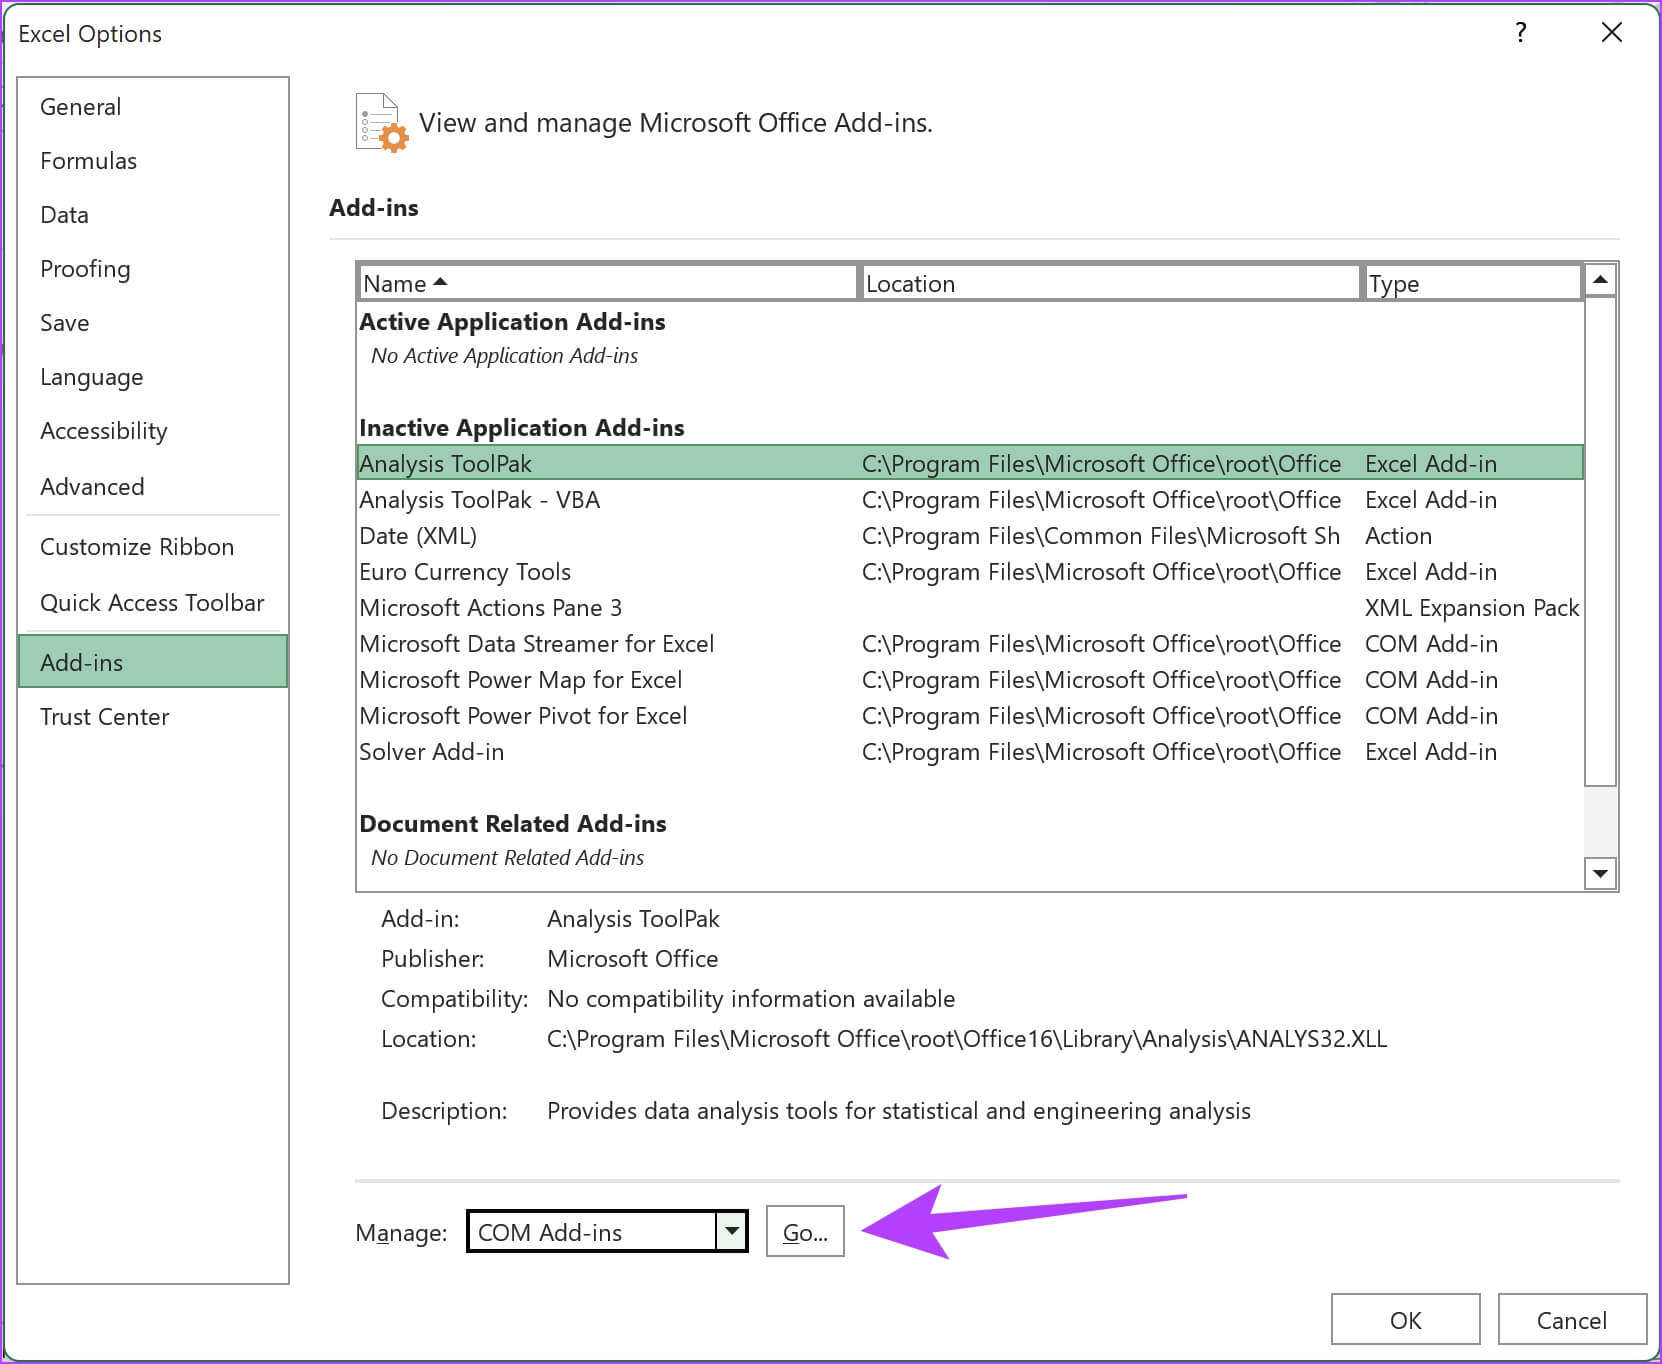This screenshot has height=1364, width=1662.
Task: Click No compatibility information available text
Action: tap(751, 999)
